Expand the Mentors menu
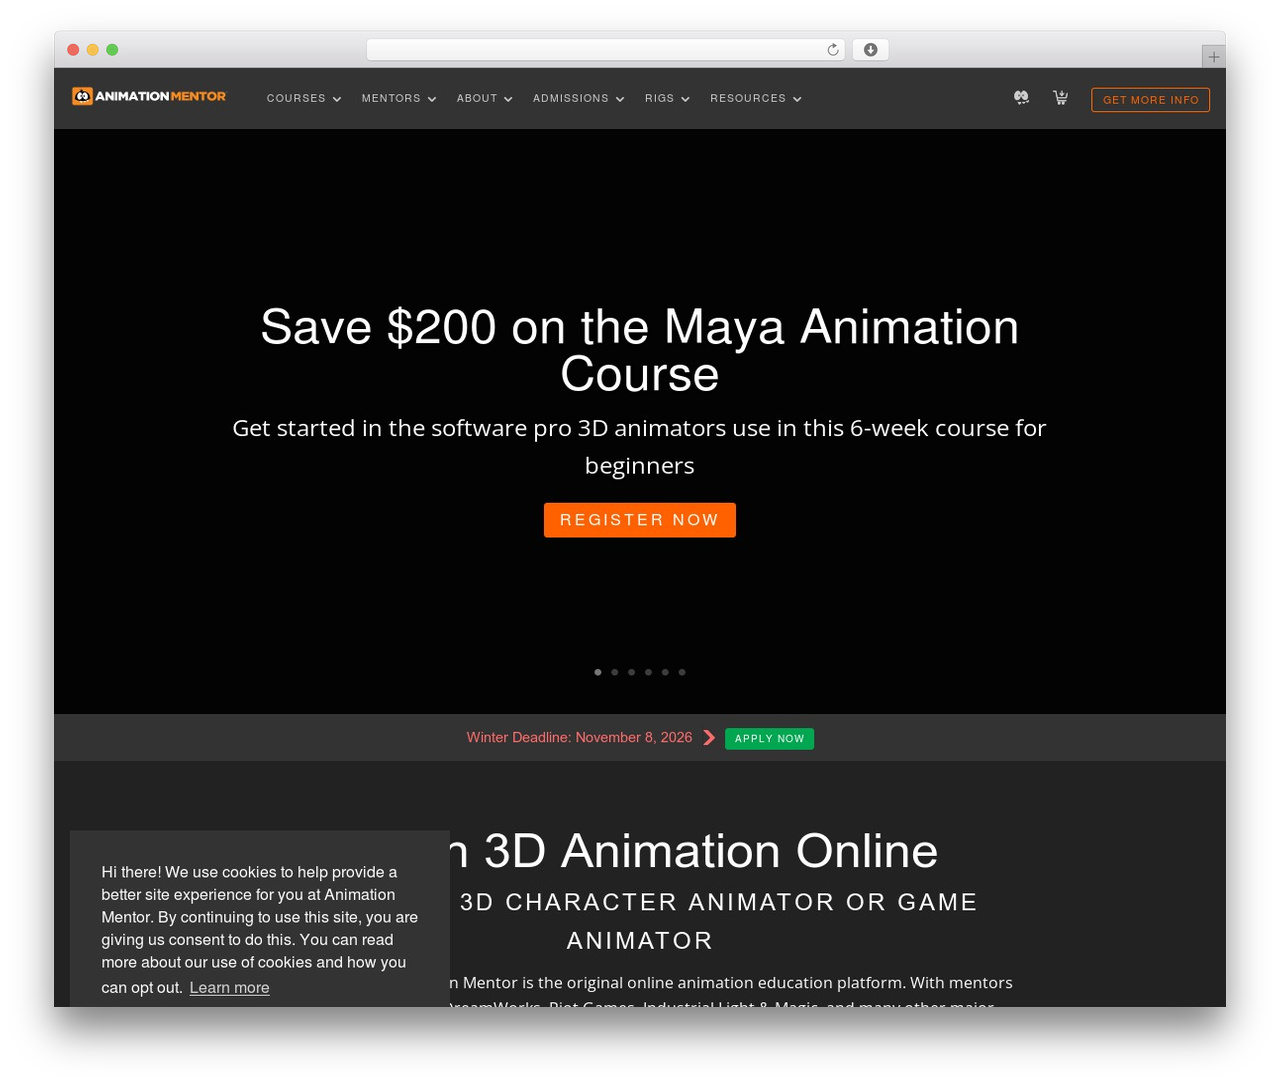The height and width of the screenshot is (1084, 1280). coord(399,99)
